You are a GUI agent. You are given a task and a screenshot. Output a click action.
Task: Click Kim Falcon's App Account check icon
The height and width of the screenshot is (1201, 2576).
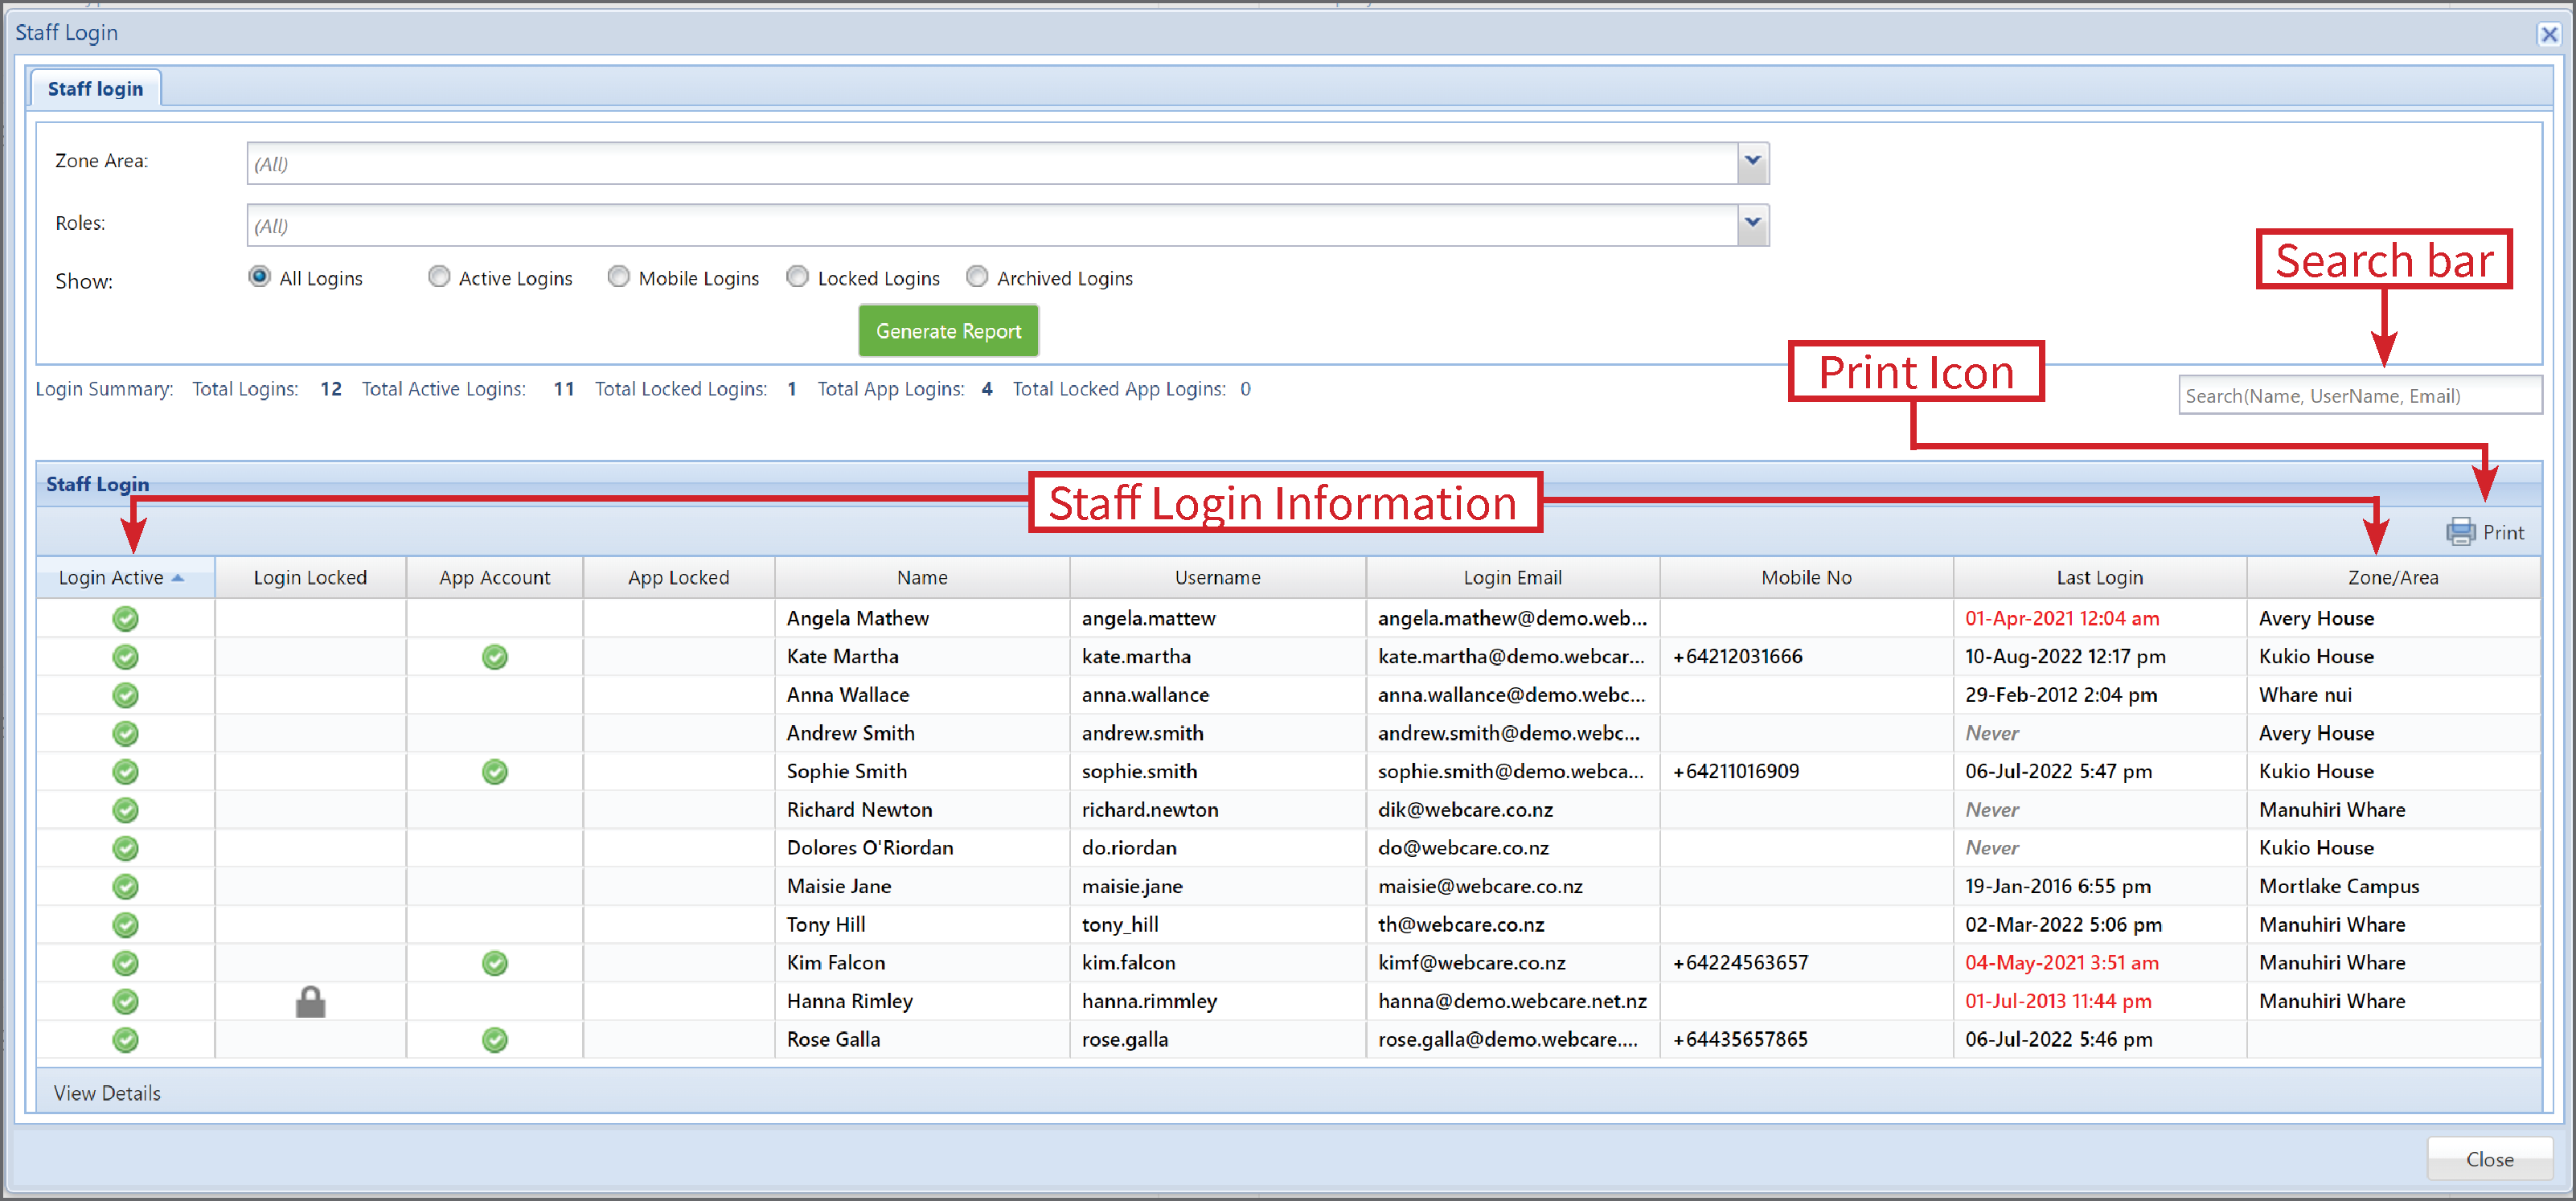point(494,963)
